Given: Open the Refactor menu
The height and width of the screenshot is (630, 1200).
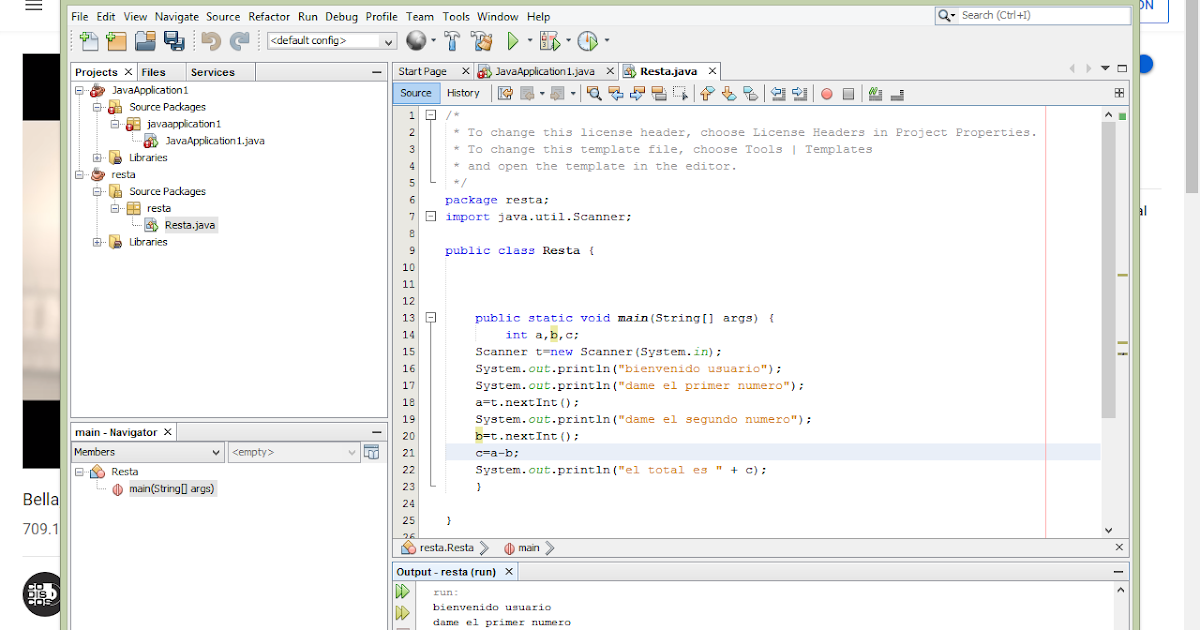Looking at the screenshot, I should (269, 16).
